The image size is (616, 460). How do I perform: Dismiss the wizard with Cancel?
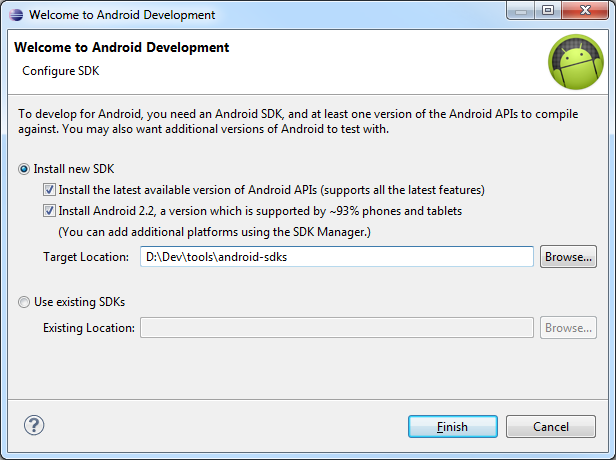coord(551,427)
